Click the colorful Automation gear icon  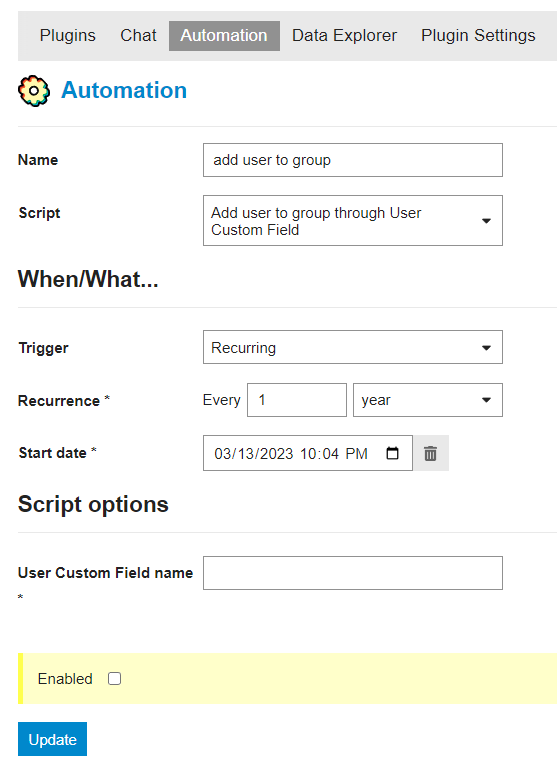[34, 91]
